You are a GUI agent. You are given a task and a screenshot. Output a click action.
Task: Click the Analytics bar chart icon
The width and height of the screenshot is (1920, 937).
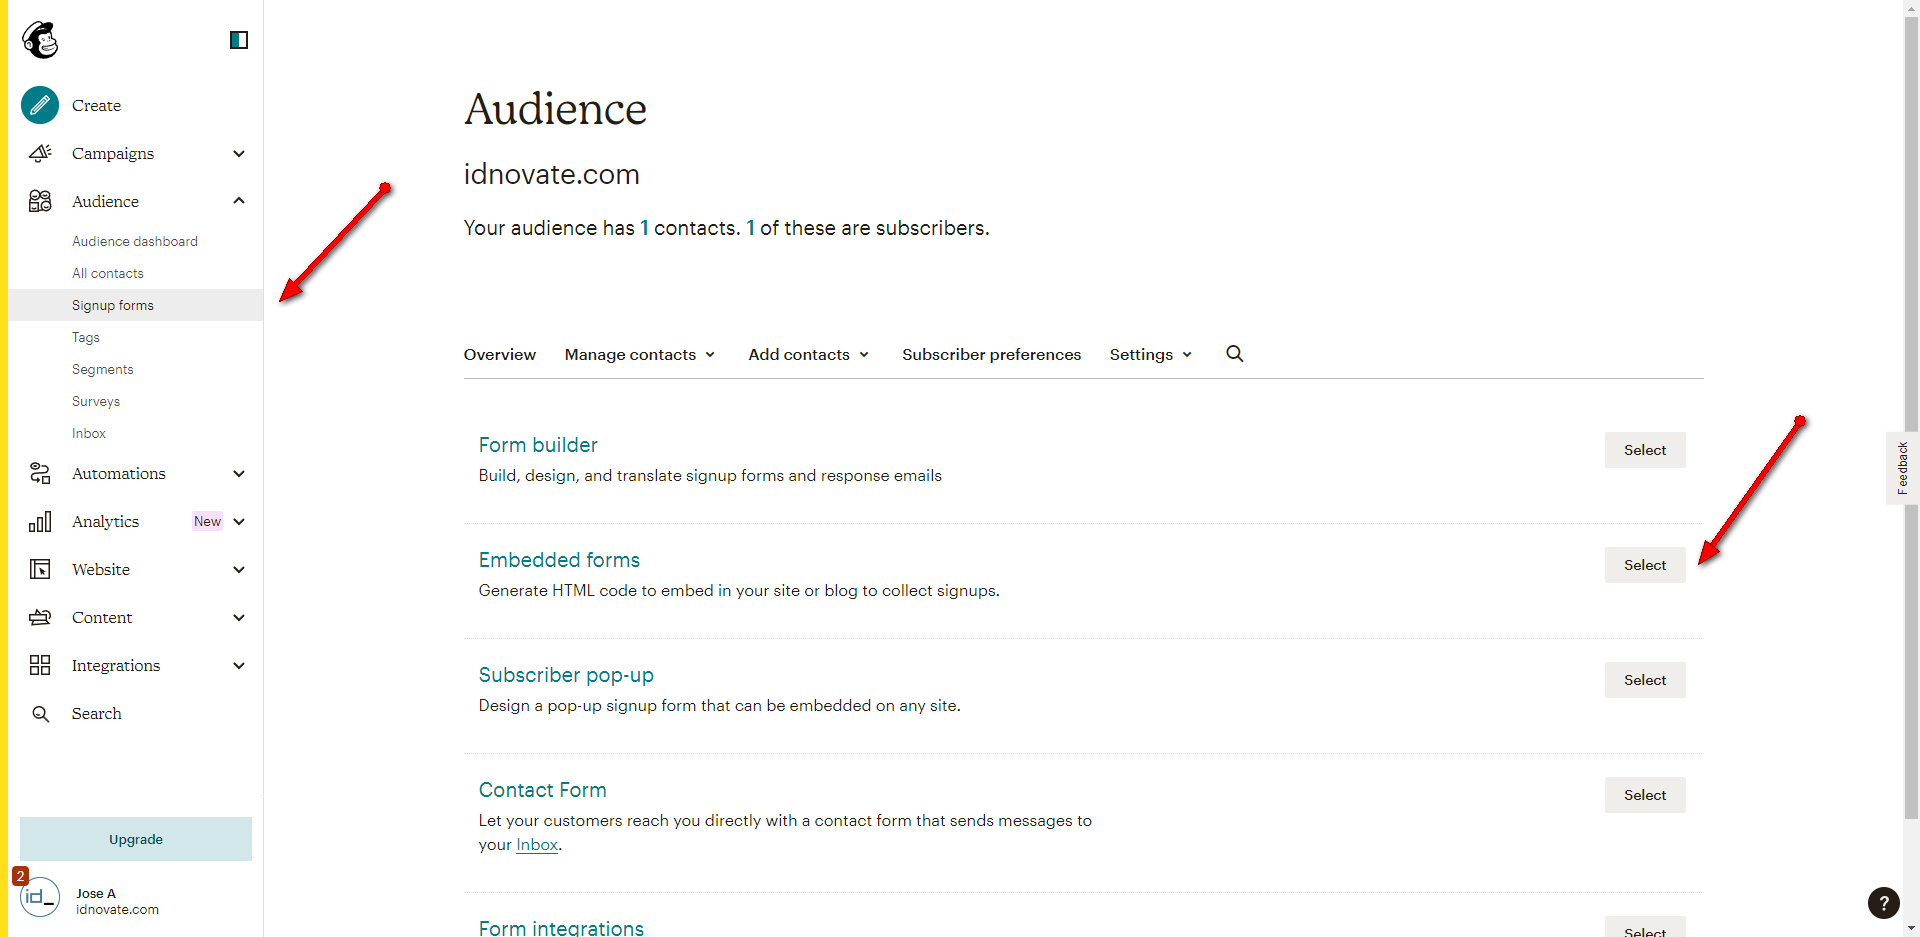click(x=40, y=521)
